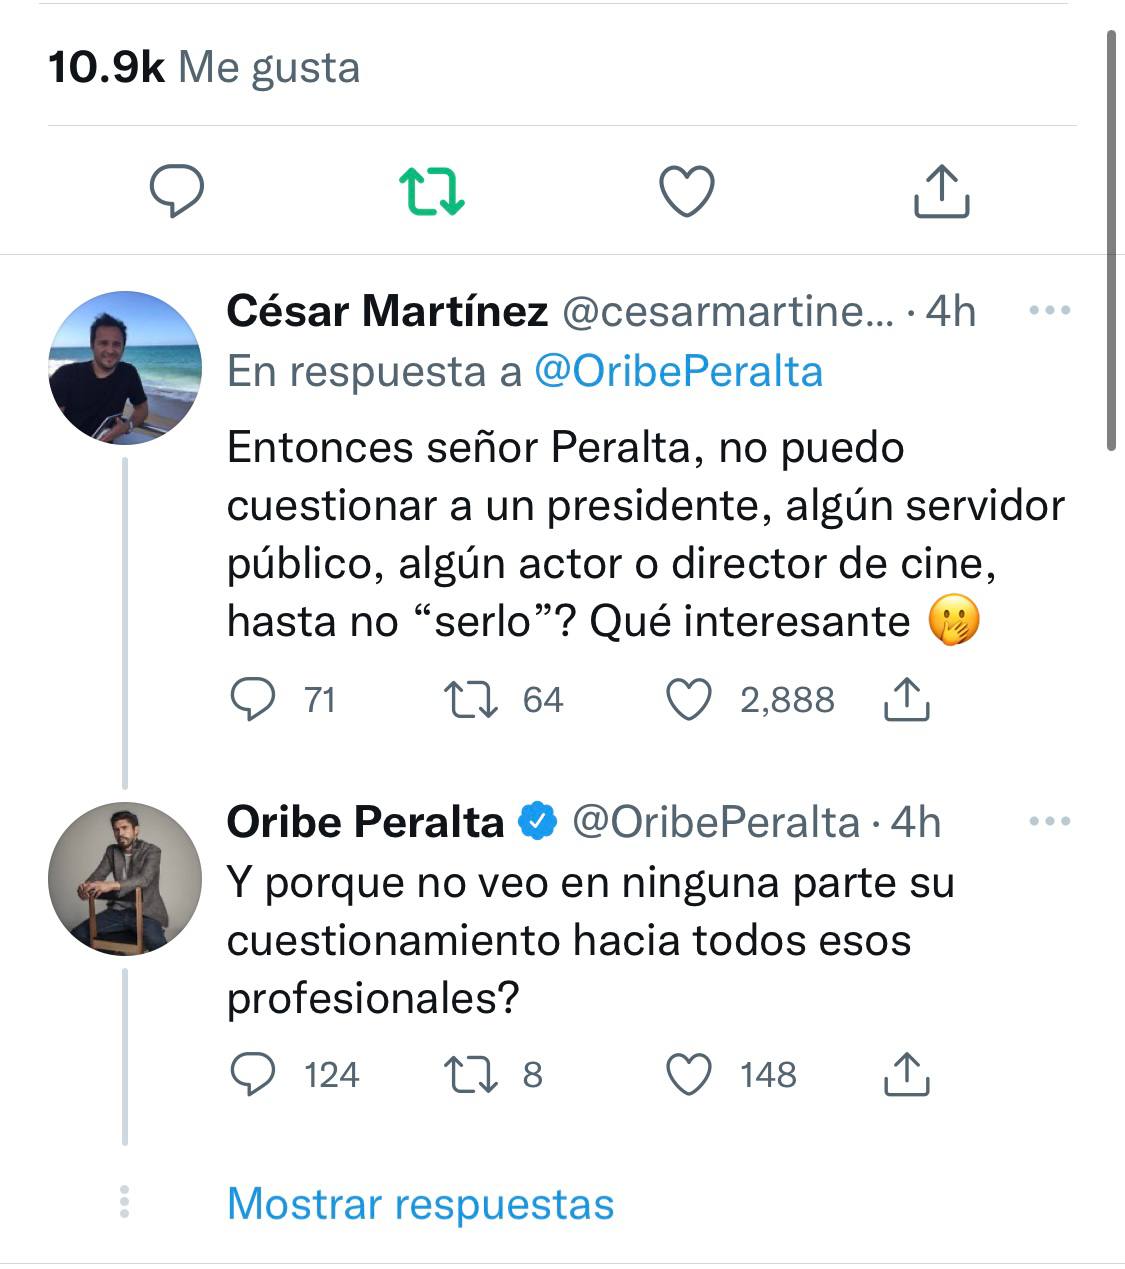The image size is (1125, 1269).
Task: Reply to César Martínez's tweet
Action: coord(253,700)
